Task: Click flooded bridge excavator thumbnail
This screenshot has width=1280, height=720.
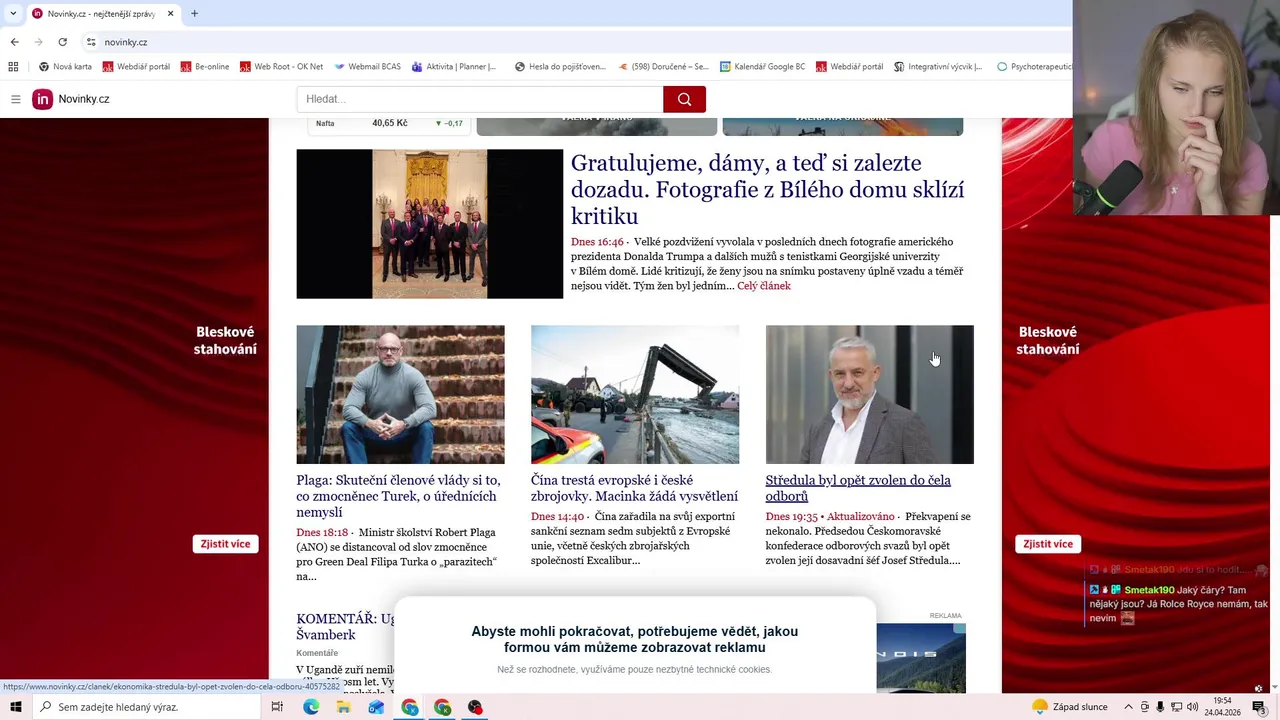Action: tap(635, 394)
